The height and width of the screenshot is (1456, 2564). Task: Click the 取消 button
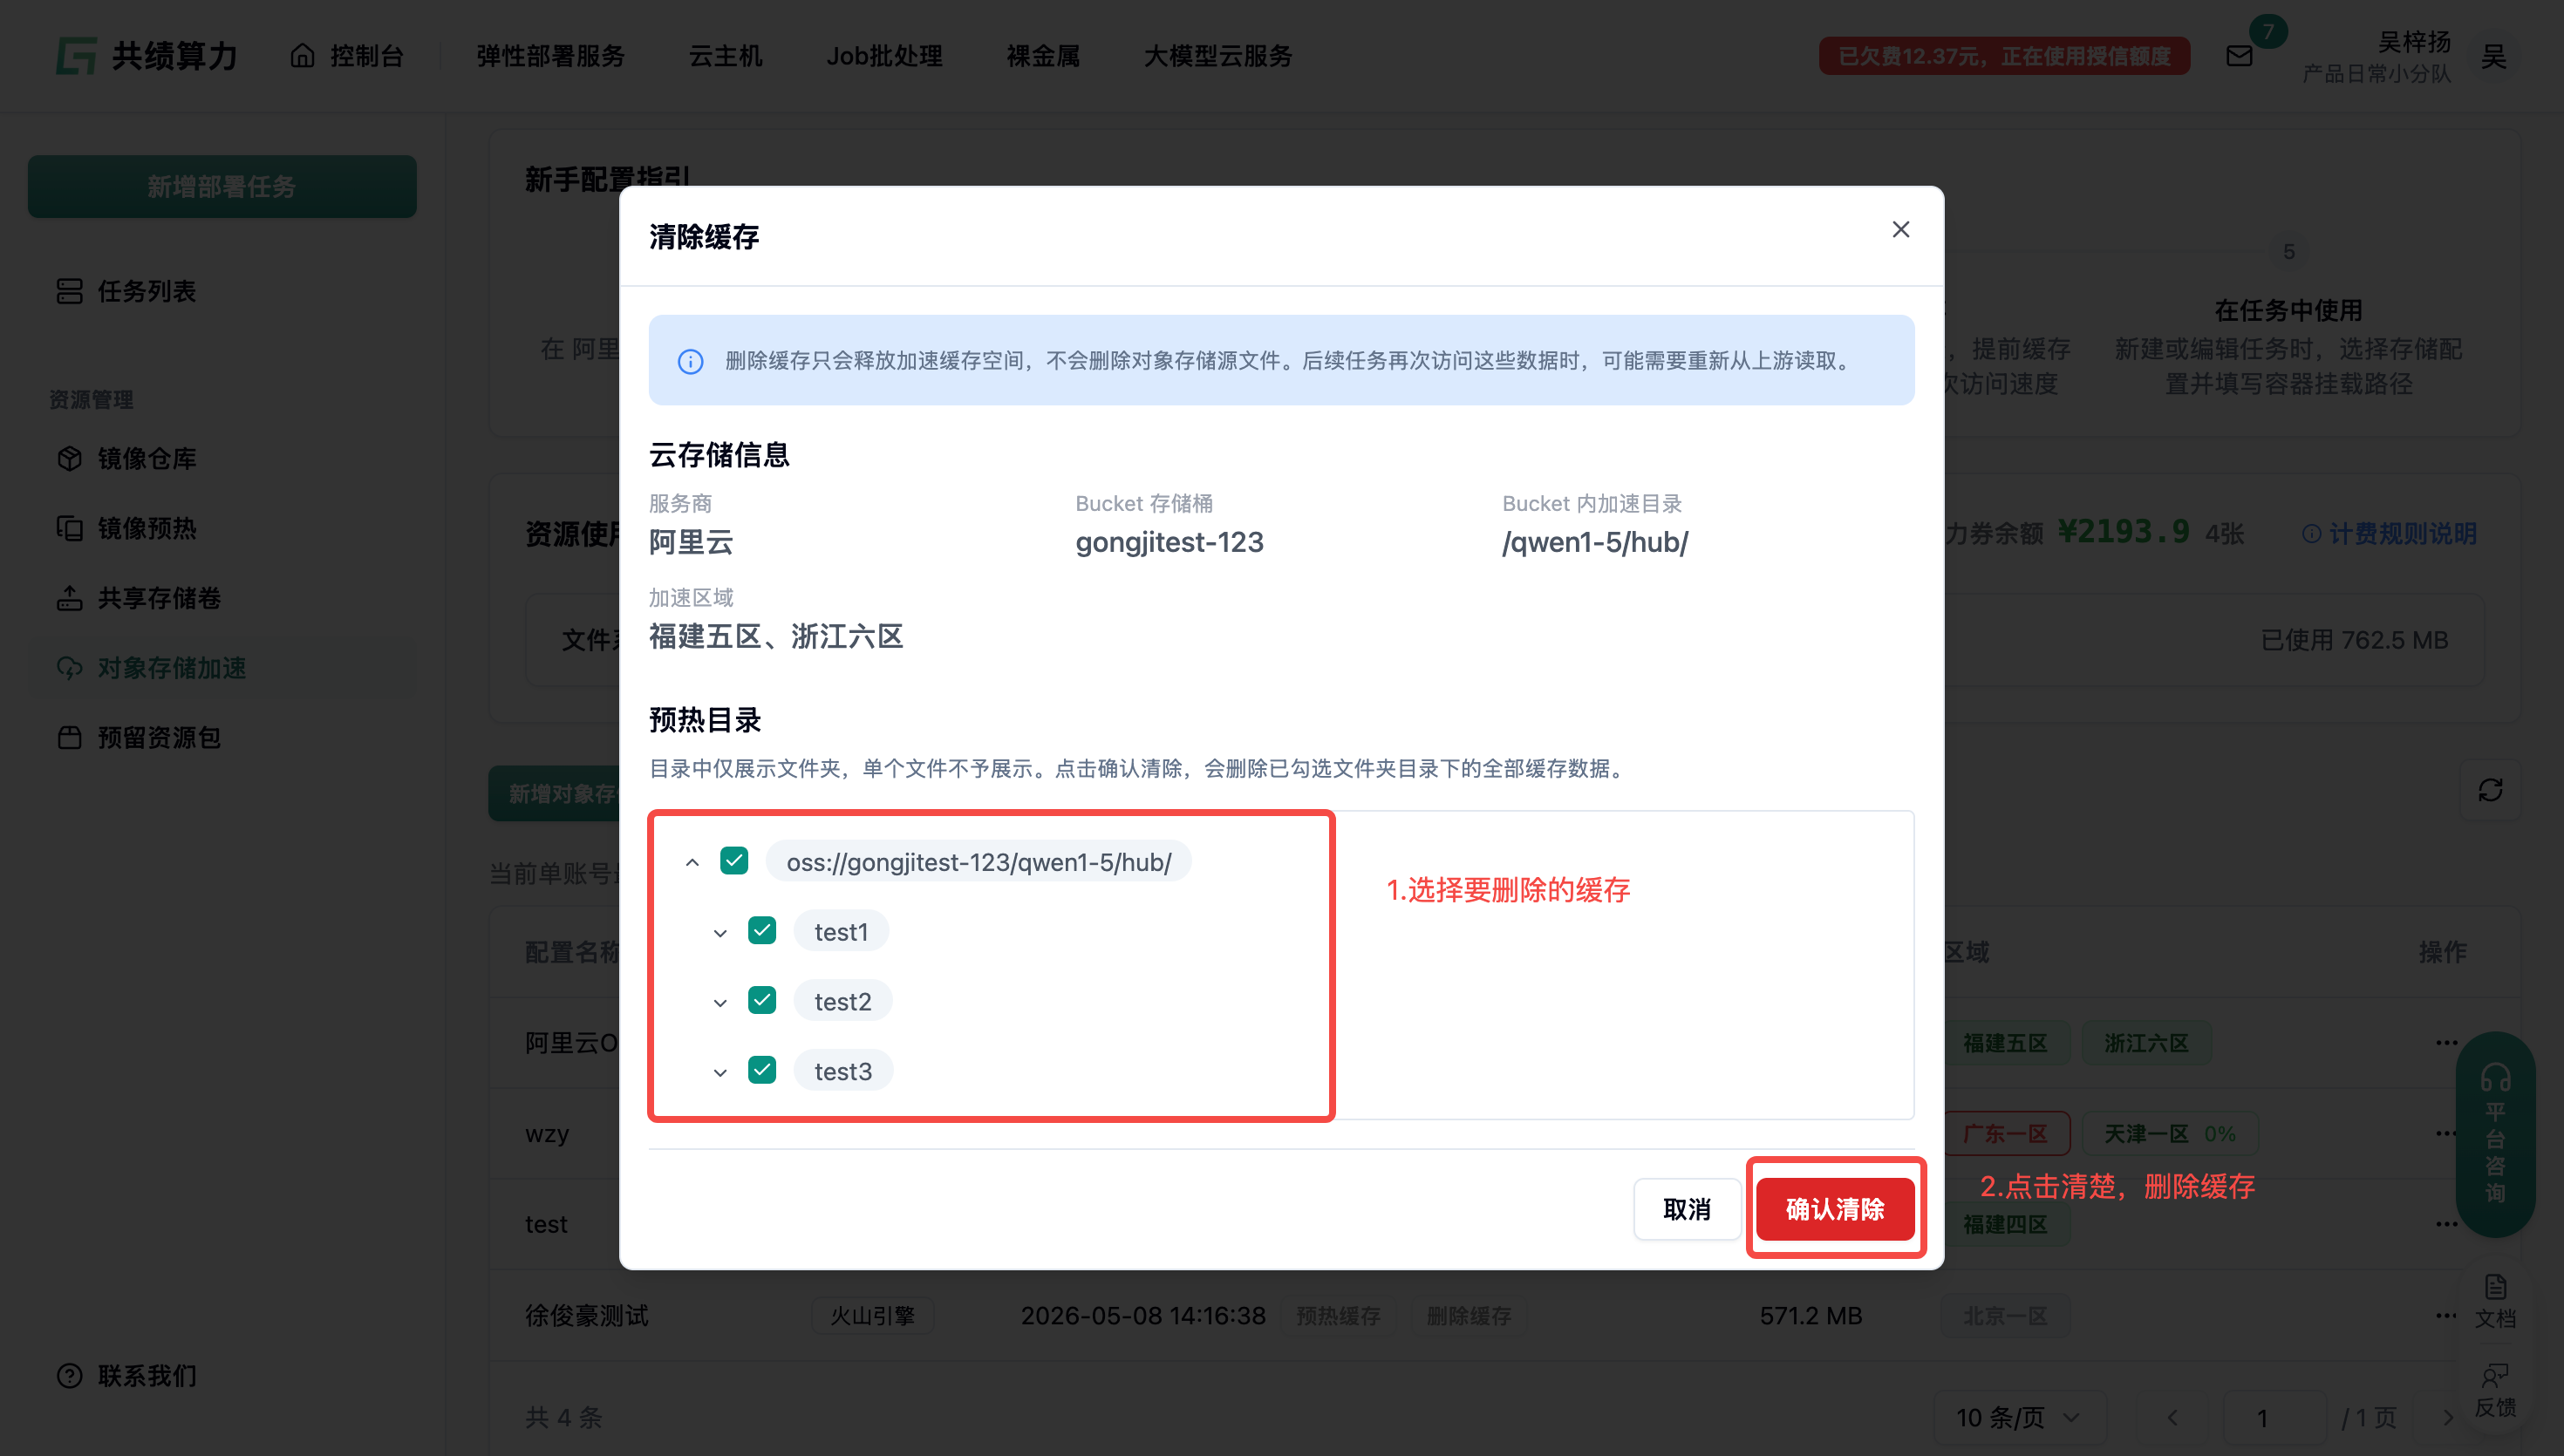[x=1687, y=1209]
